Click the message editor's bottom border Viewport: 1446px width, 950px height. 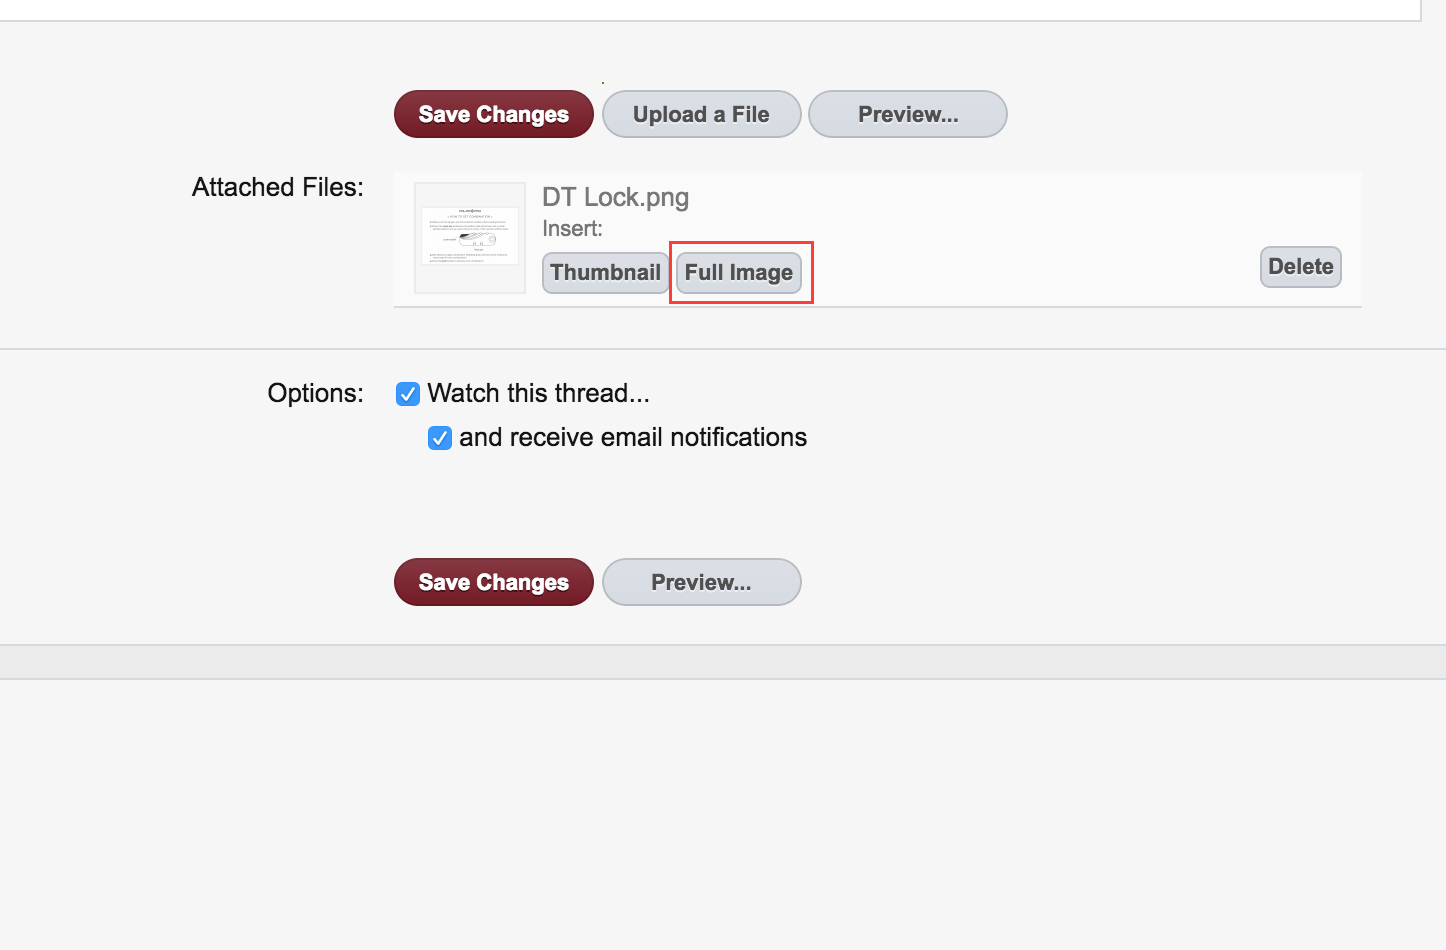710,20
